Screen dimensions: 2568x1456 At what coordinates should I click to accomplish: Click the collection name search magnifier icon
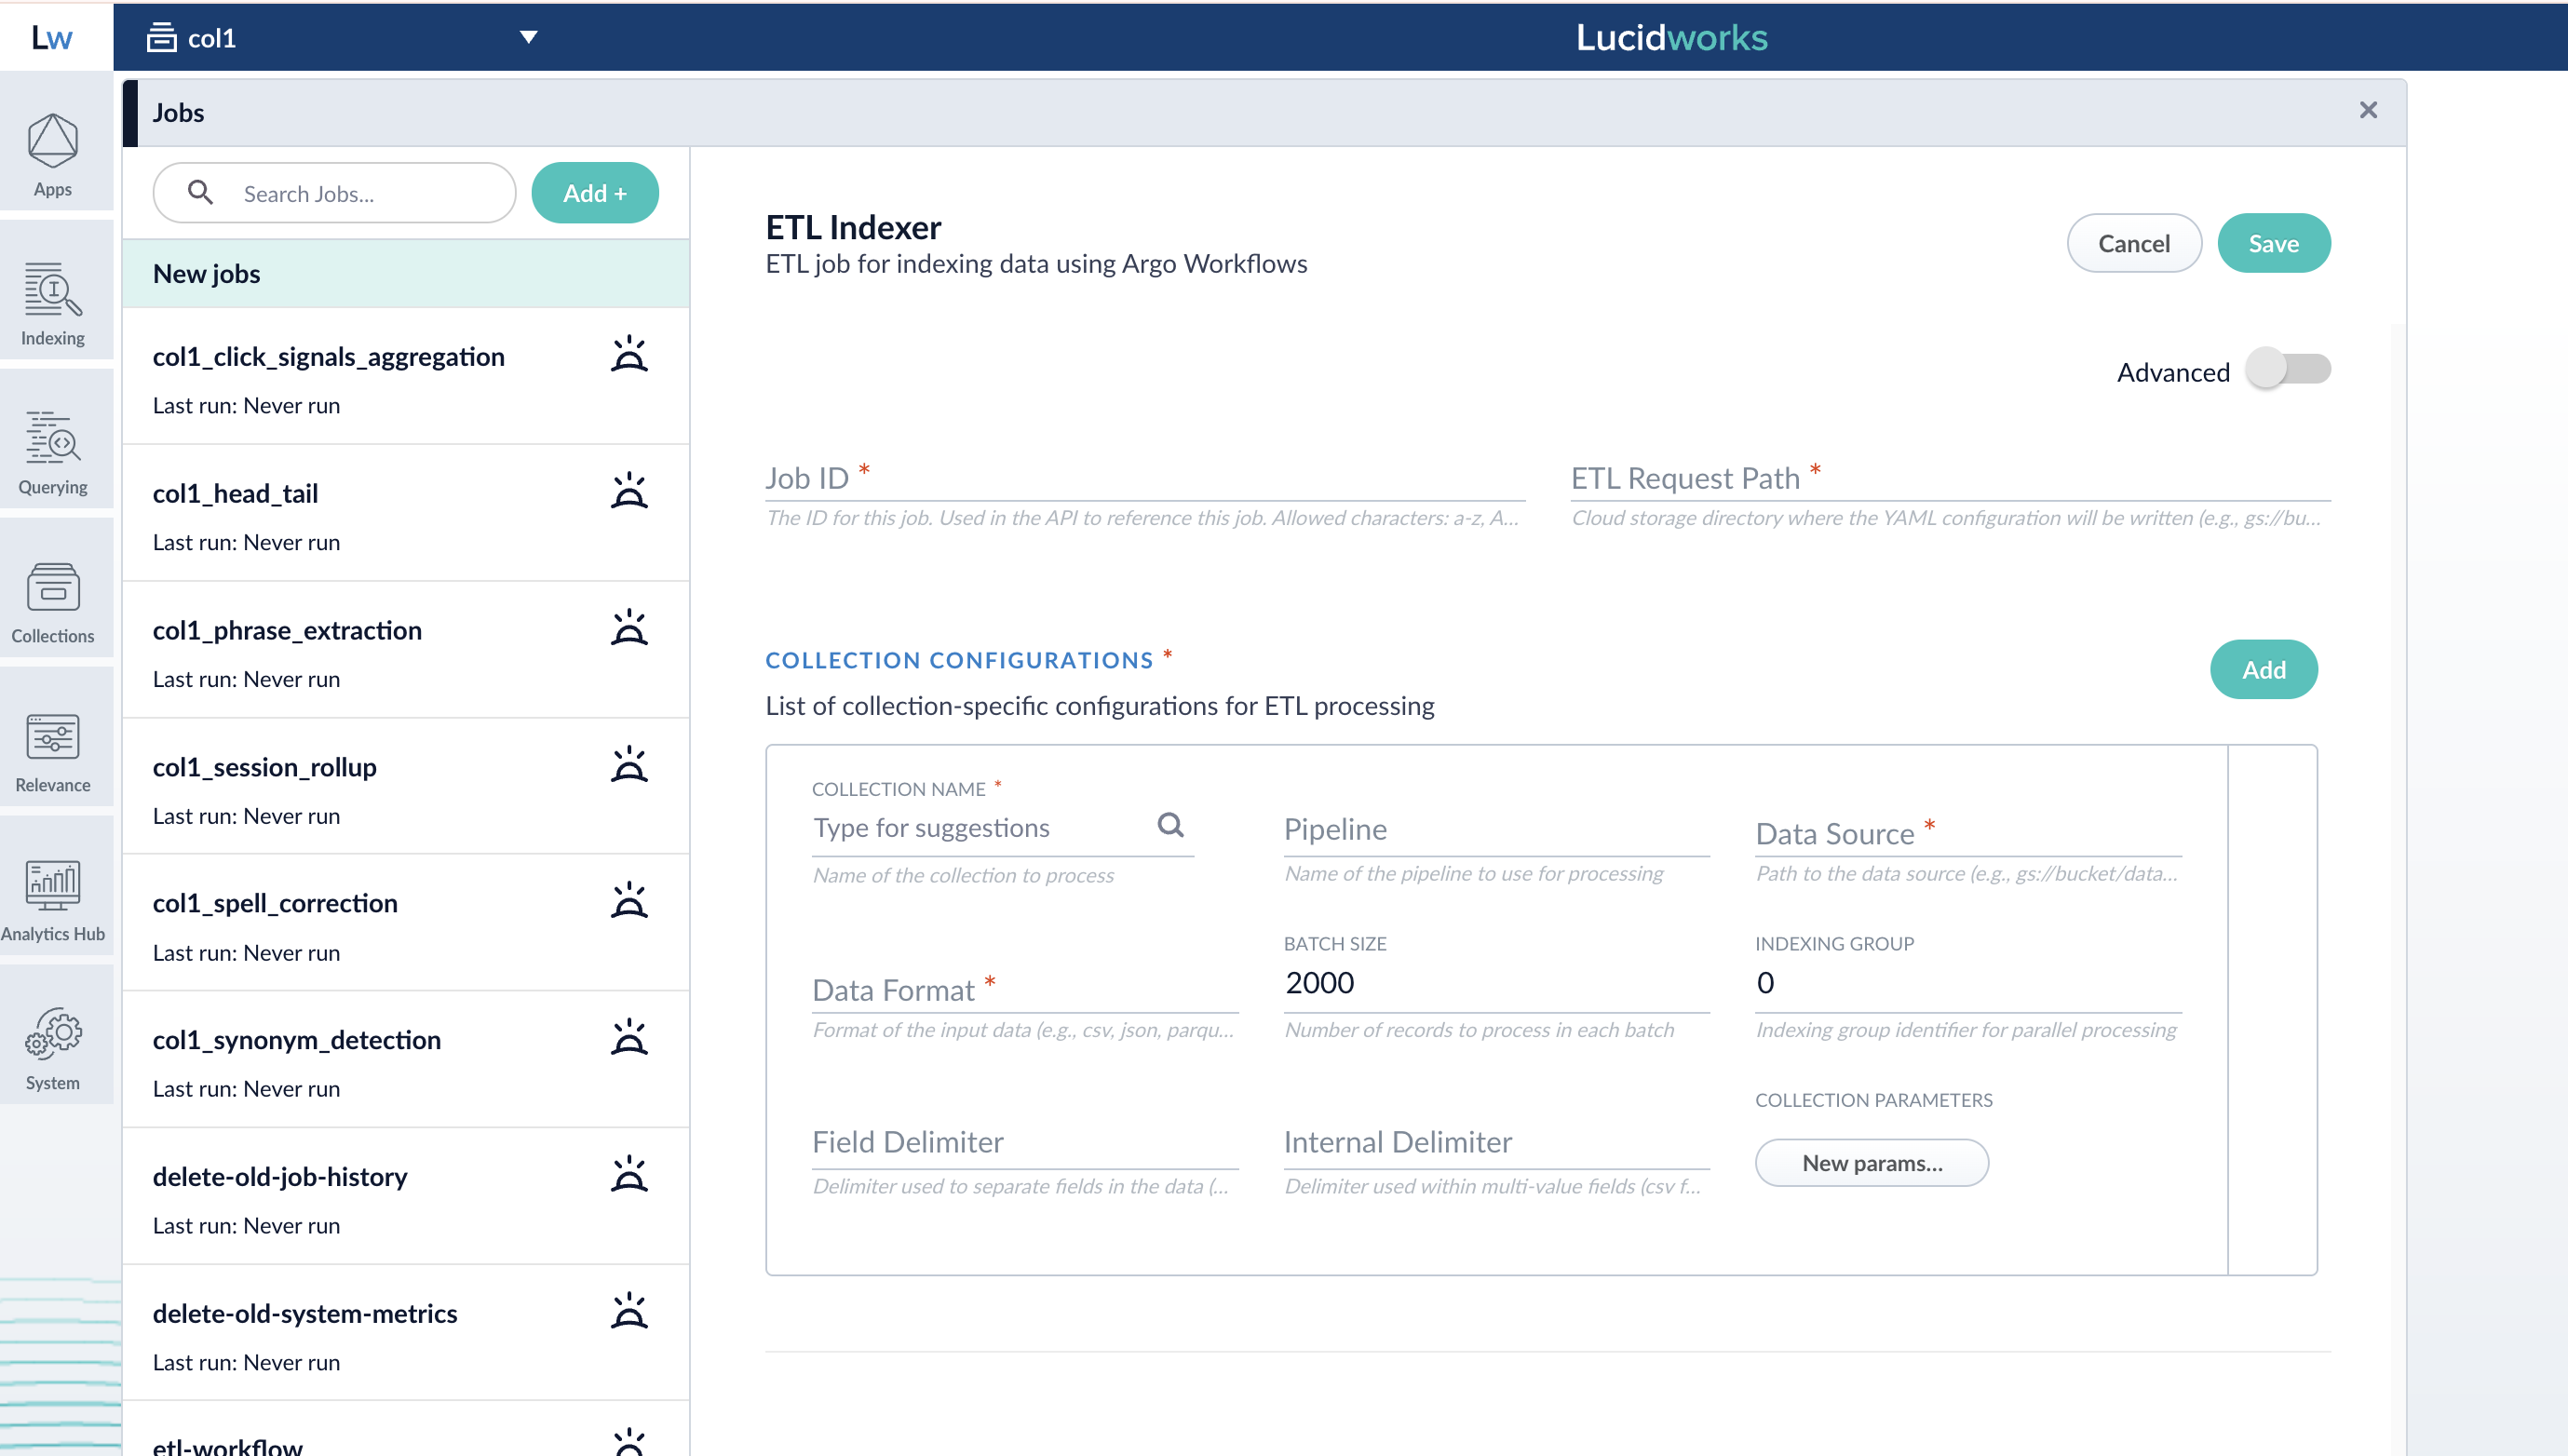tap(1170, 825)
